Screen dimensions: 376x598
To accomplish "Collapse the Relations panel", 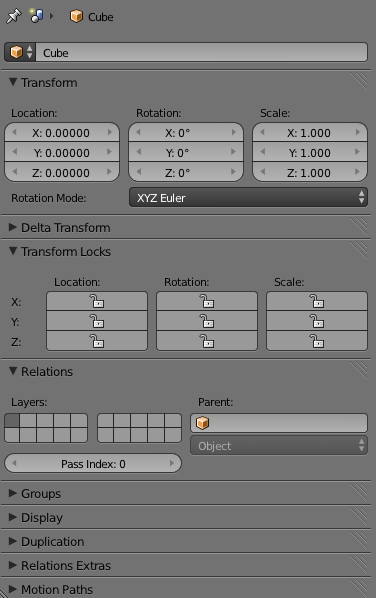I will pyautogui.click(x=13, y=371).
